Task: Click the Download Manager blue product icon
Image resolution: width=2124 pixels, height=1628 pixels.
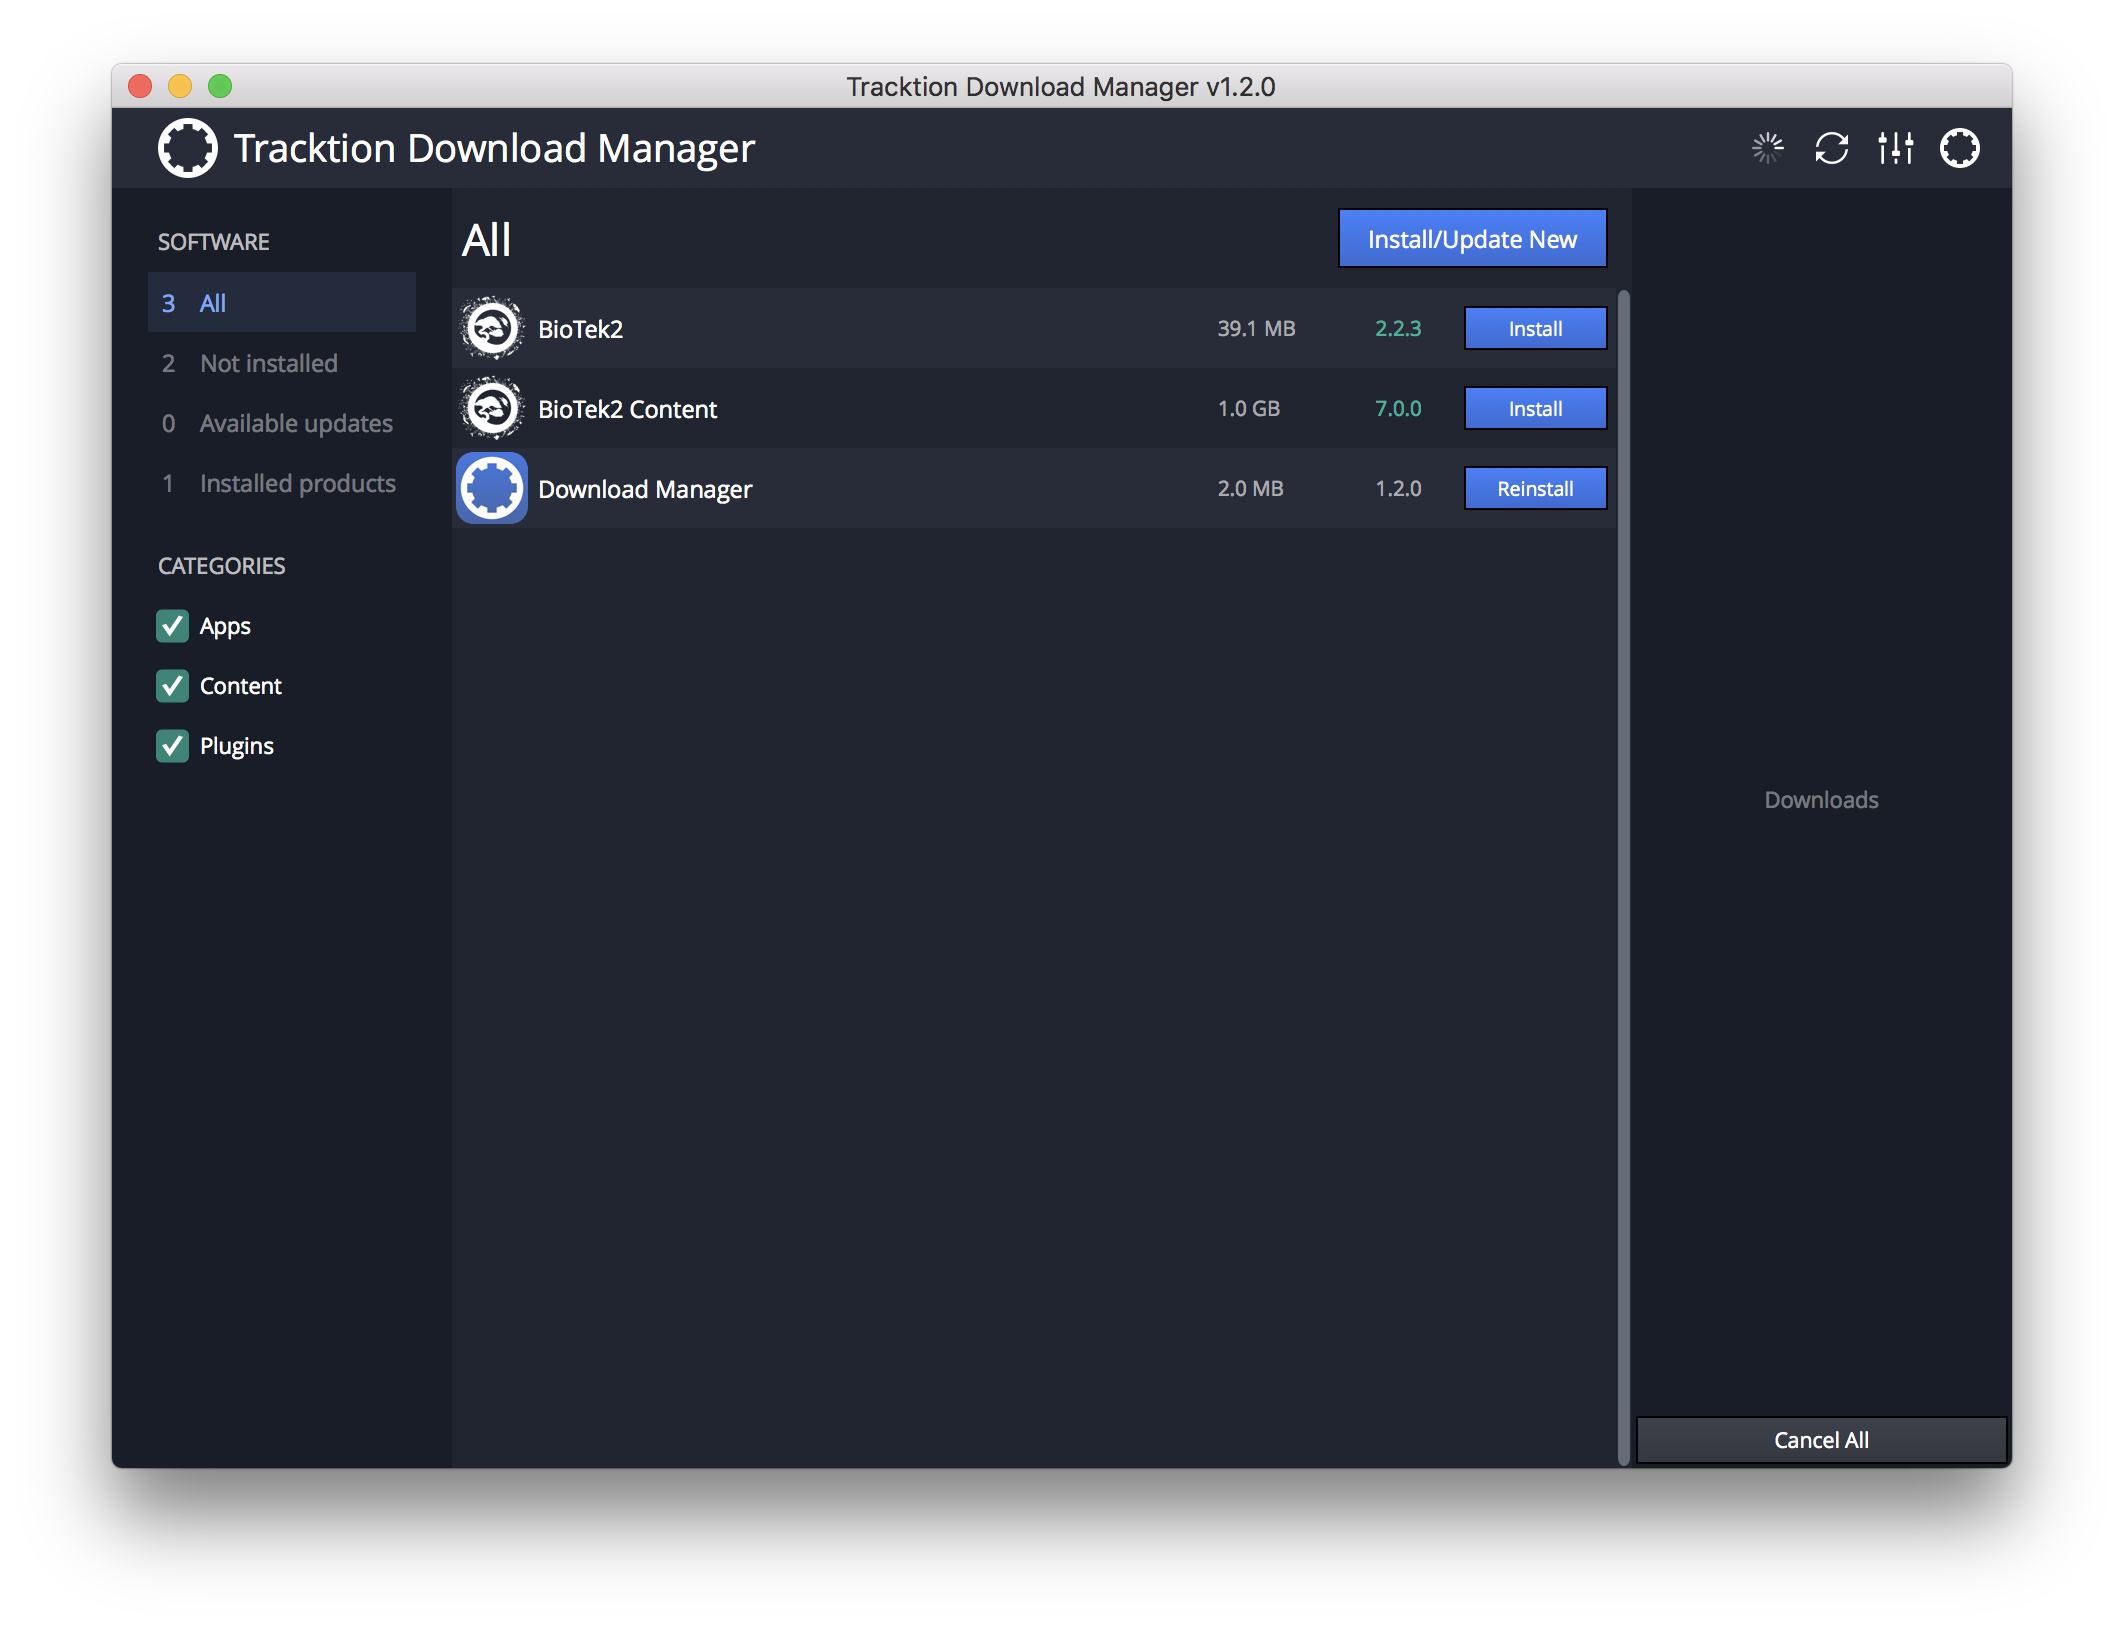Action: [x=492, y=489]
